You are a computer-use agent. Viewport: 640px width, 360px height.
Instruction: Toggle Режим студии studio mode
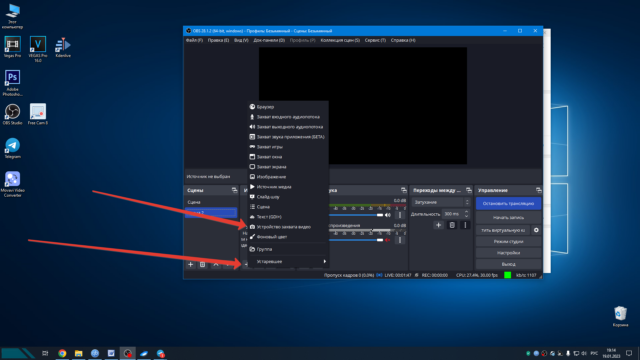(x=508, y=242)
